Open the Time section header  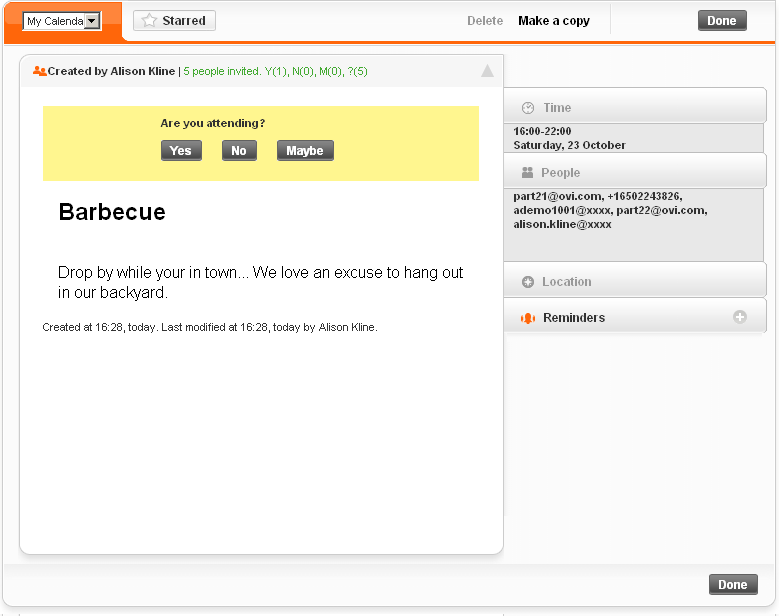point(635,105)
